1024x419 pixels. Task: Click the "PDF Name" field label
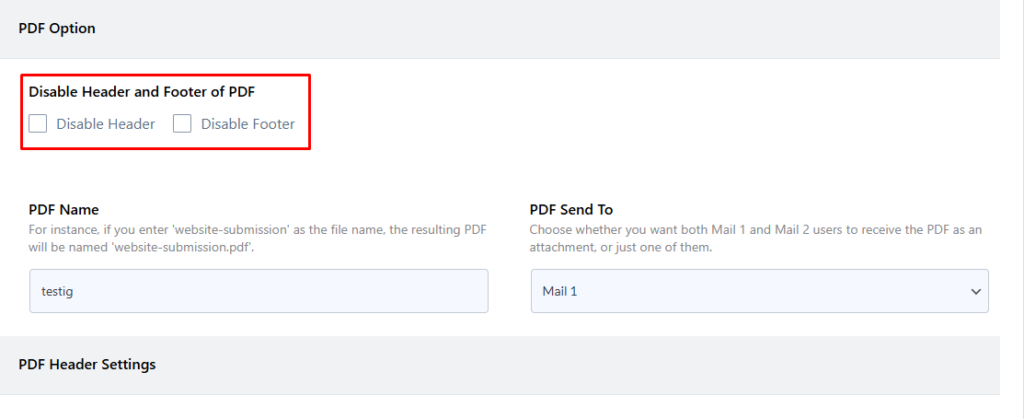(x=64, y=210)
